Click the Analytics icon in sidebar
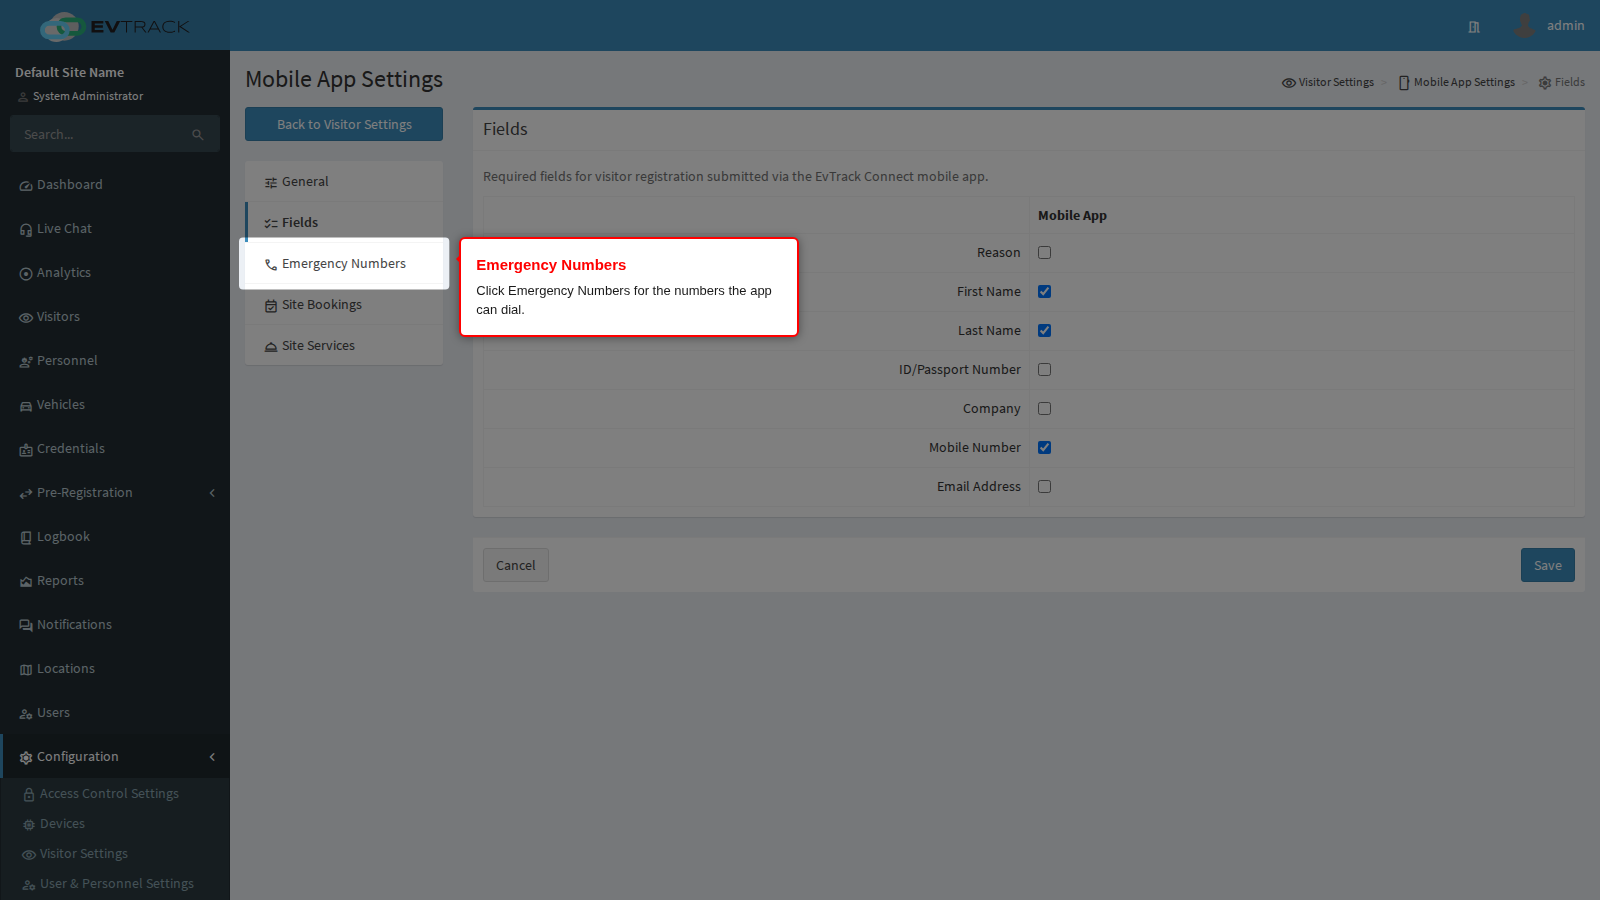The width and height of the screenshot is (1600, 900). (x=26, y=274)
